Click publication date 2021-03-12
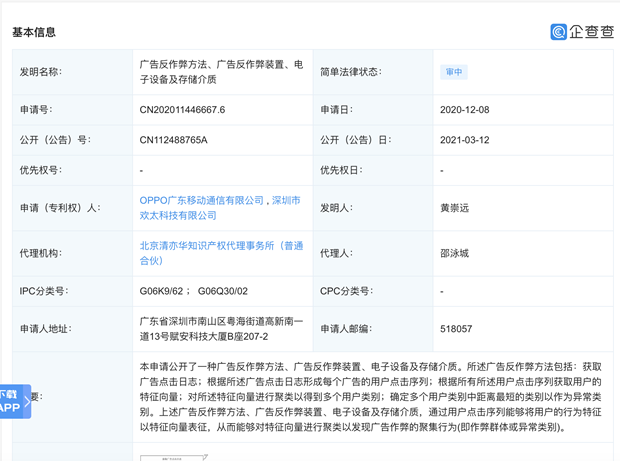This screenshot has height=461, width=620. [x=465, y=140]
